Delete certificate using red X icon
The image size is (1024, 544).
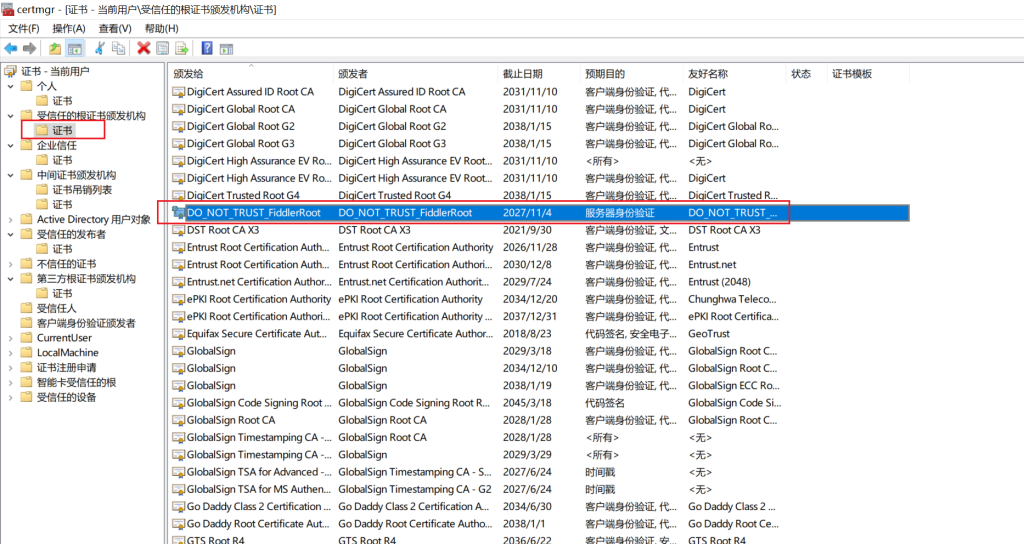tap(144, 48)
